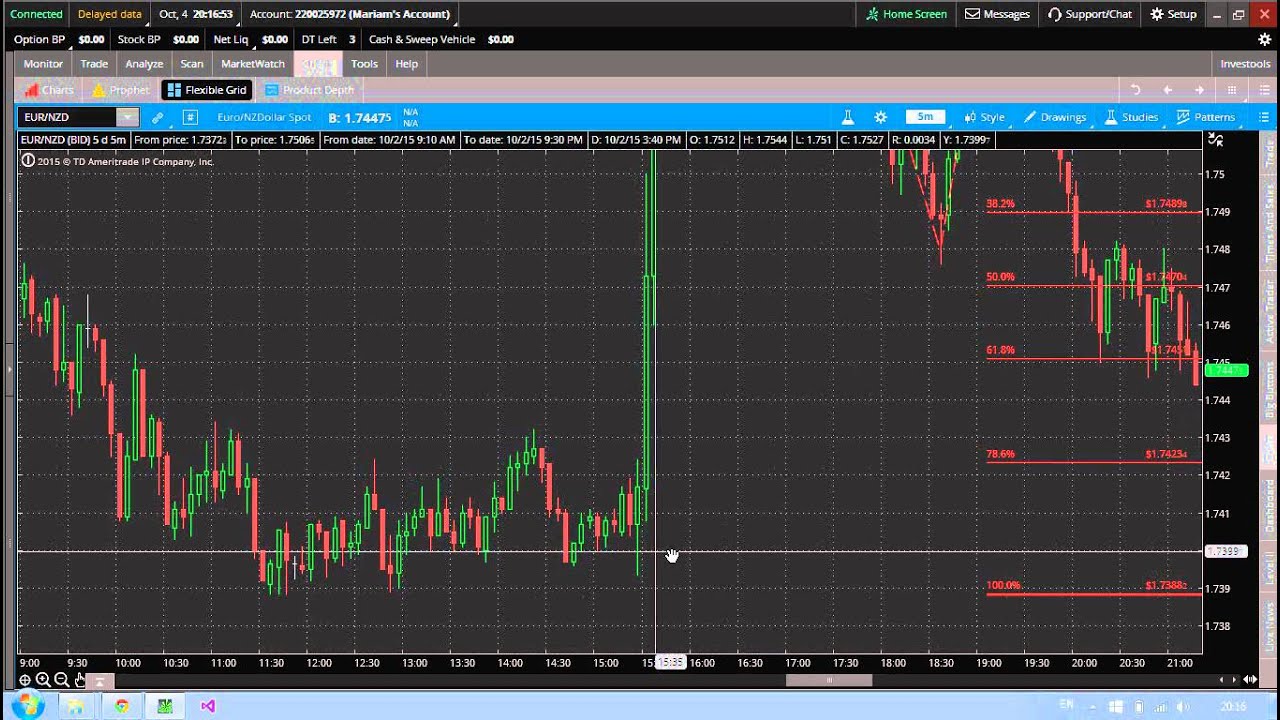The width and height of the screenshot is (1280, 720).
Task: Click the Mariam's Account selector
Action: tap(350, 14)
